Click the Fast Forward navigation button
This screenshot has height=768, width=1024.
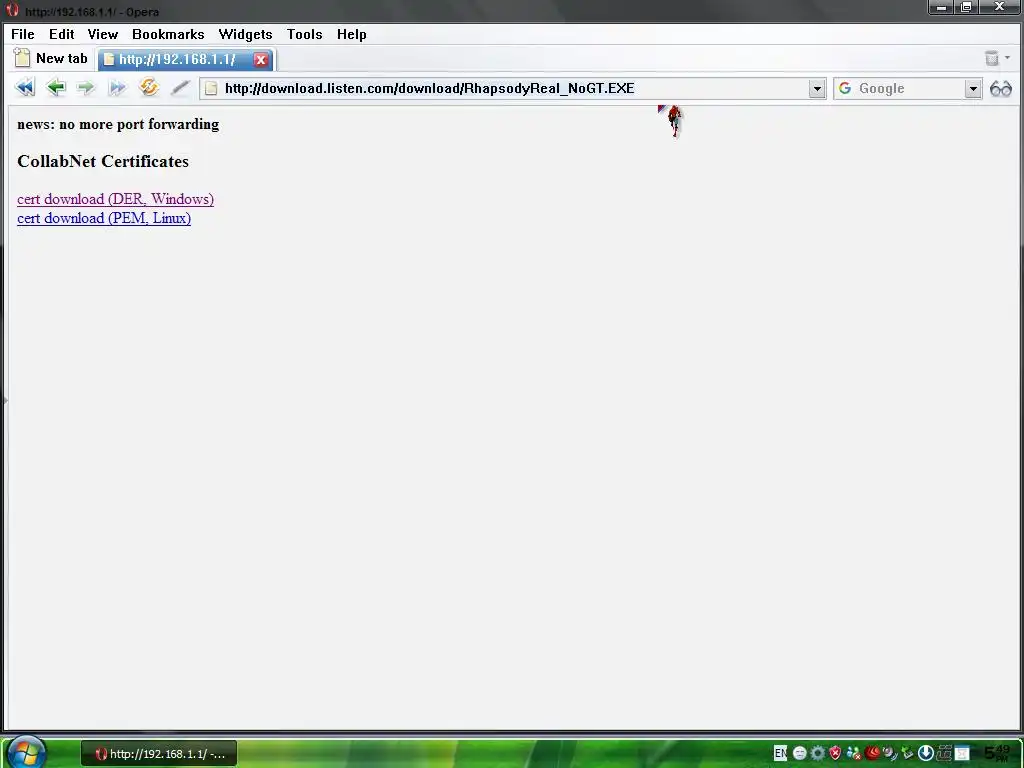tap(117, 88)
